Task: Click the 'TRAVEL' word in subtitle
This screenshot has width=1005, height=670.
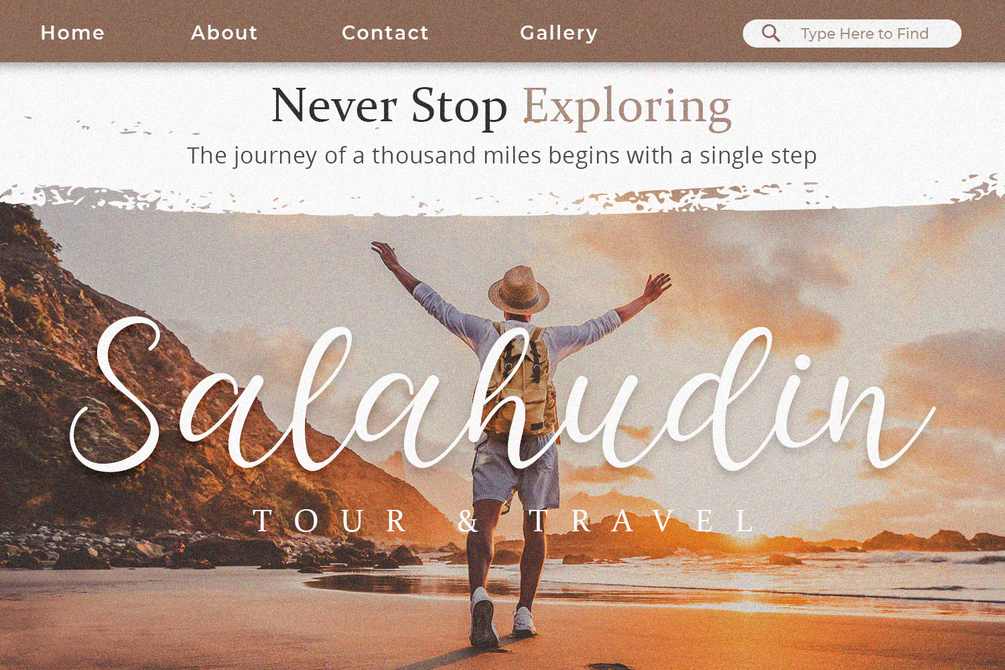Action: click(x=643, y=521)
